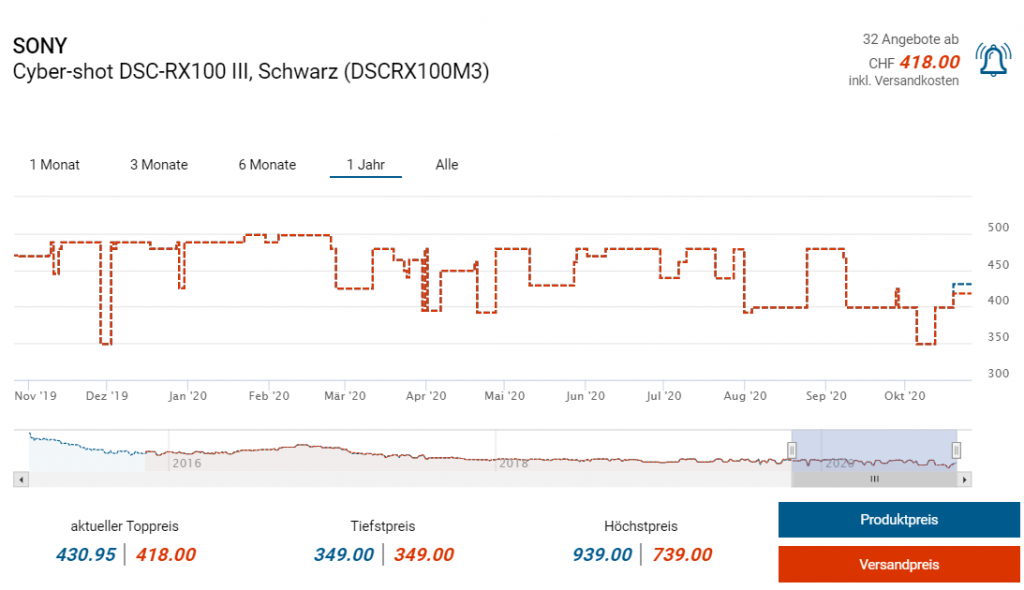Click the Höchstpreis value 939.00
The height and width of the screenshot is (590, 1024).
602,555
